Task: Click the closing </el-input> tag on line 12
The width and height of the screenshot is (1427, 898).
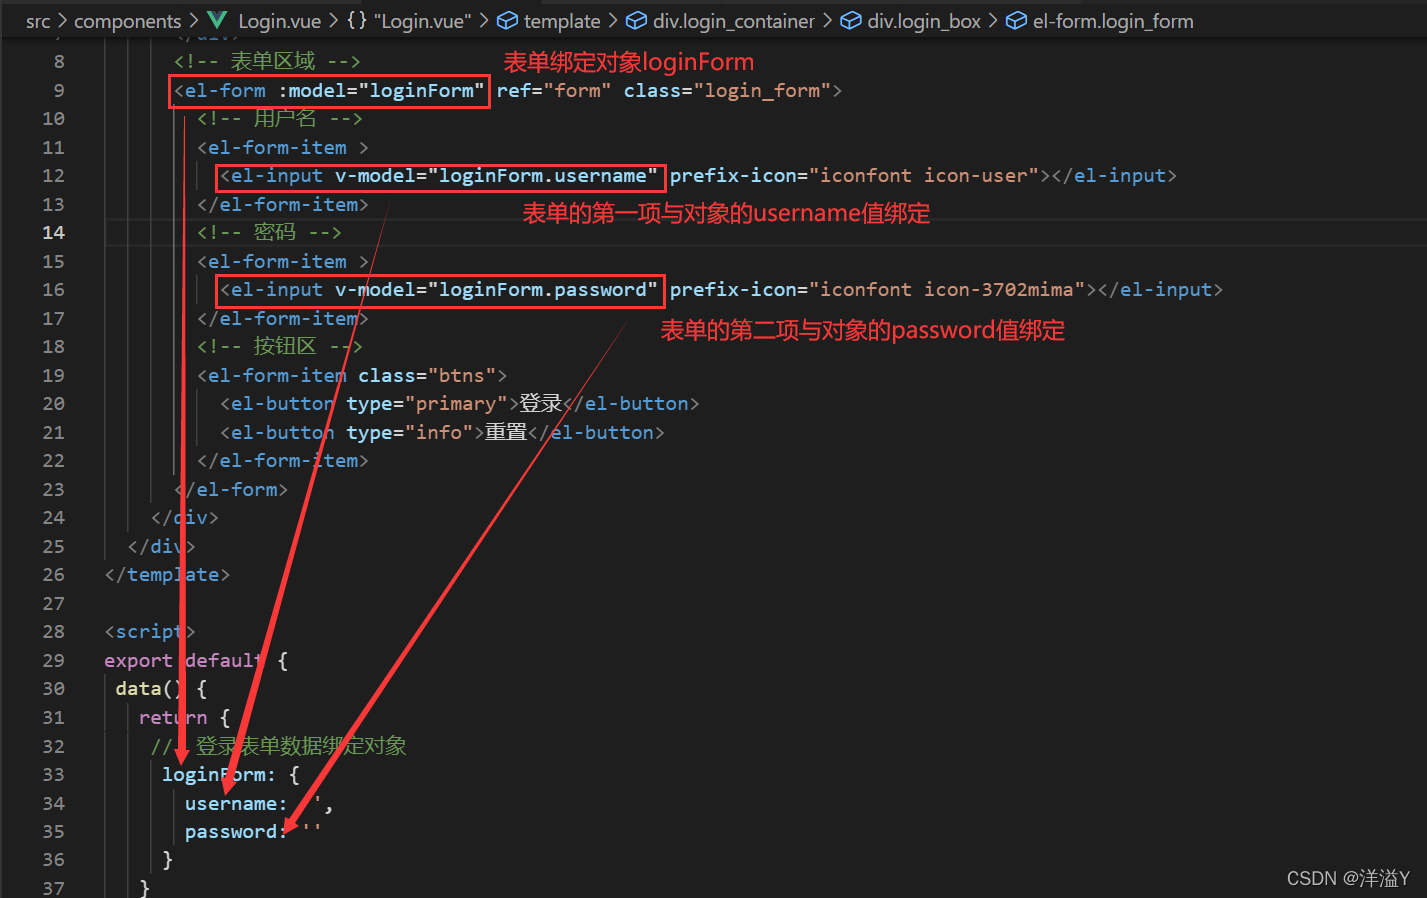Action: pyautogui.click(x=1114, y=175)
